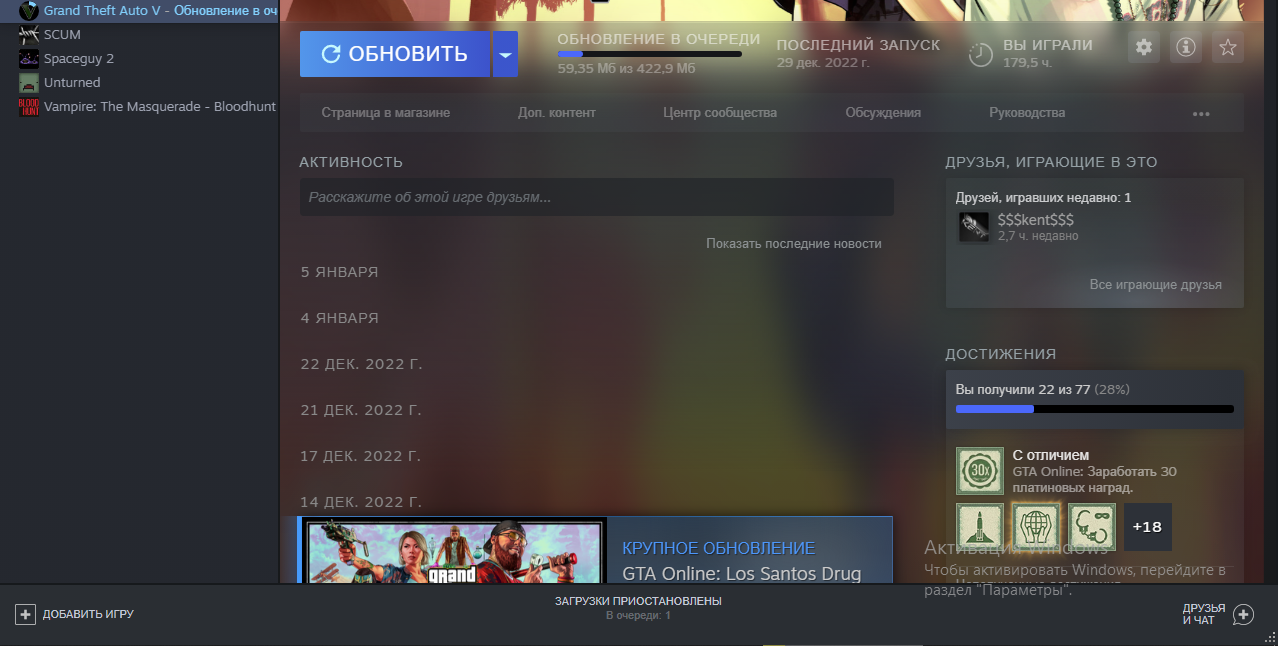Expand the +18 more achievements
The width and height of the screenshot is (1278, 646).
(1147, 526)
